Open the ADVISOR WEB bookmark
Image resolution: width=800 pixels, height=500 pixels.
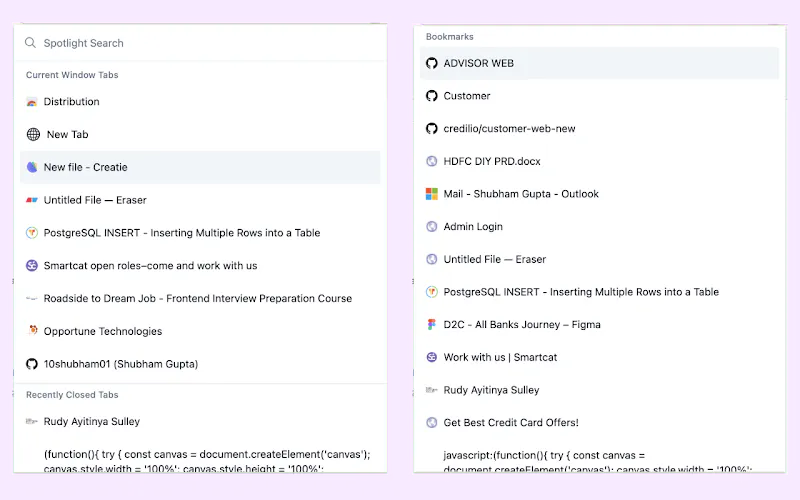(599, 63)
